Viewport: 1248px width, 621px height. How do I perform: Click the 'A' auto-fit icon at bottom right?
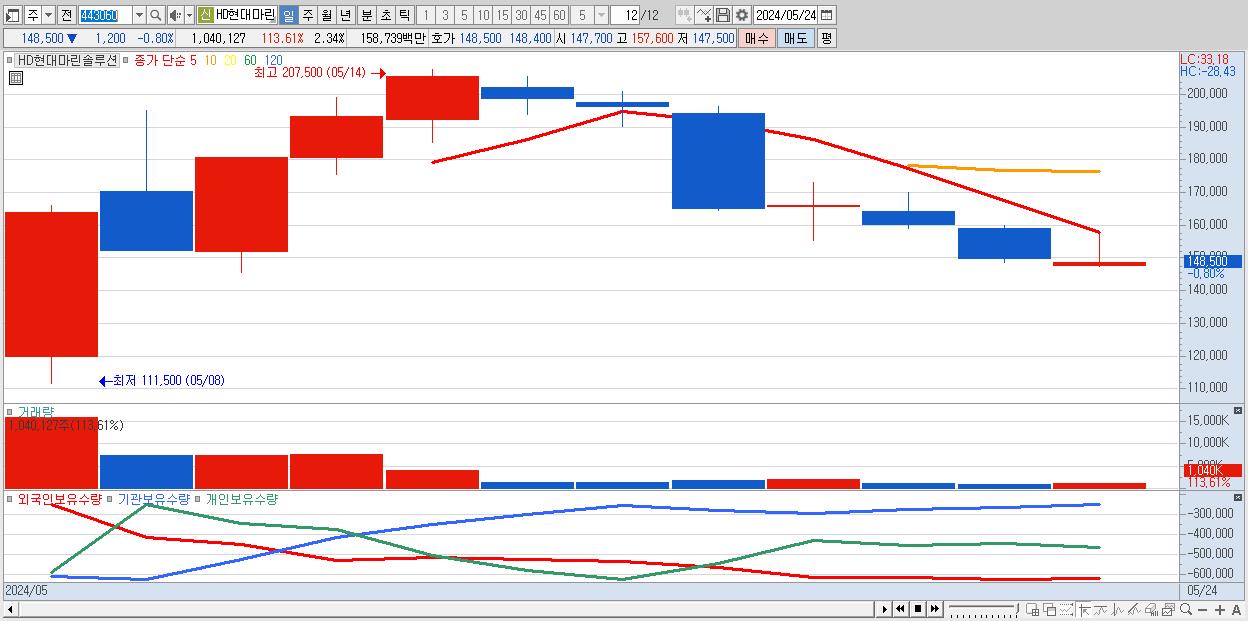point(1236,609)
